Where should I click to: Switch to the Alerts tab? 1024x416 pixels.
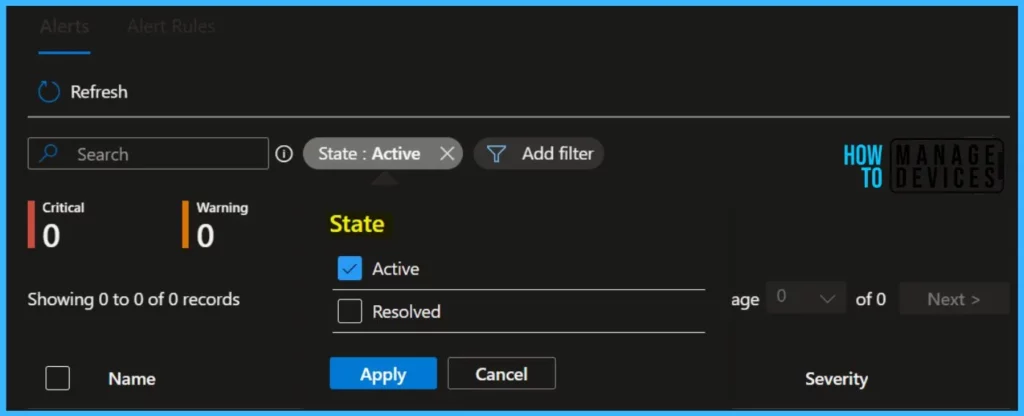65,27
